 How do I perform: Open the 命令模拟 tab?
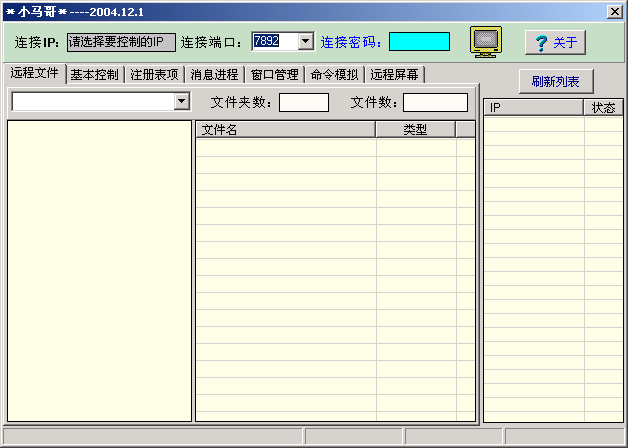pyautogui.click(x=334, y=75)
